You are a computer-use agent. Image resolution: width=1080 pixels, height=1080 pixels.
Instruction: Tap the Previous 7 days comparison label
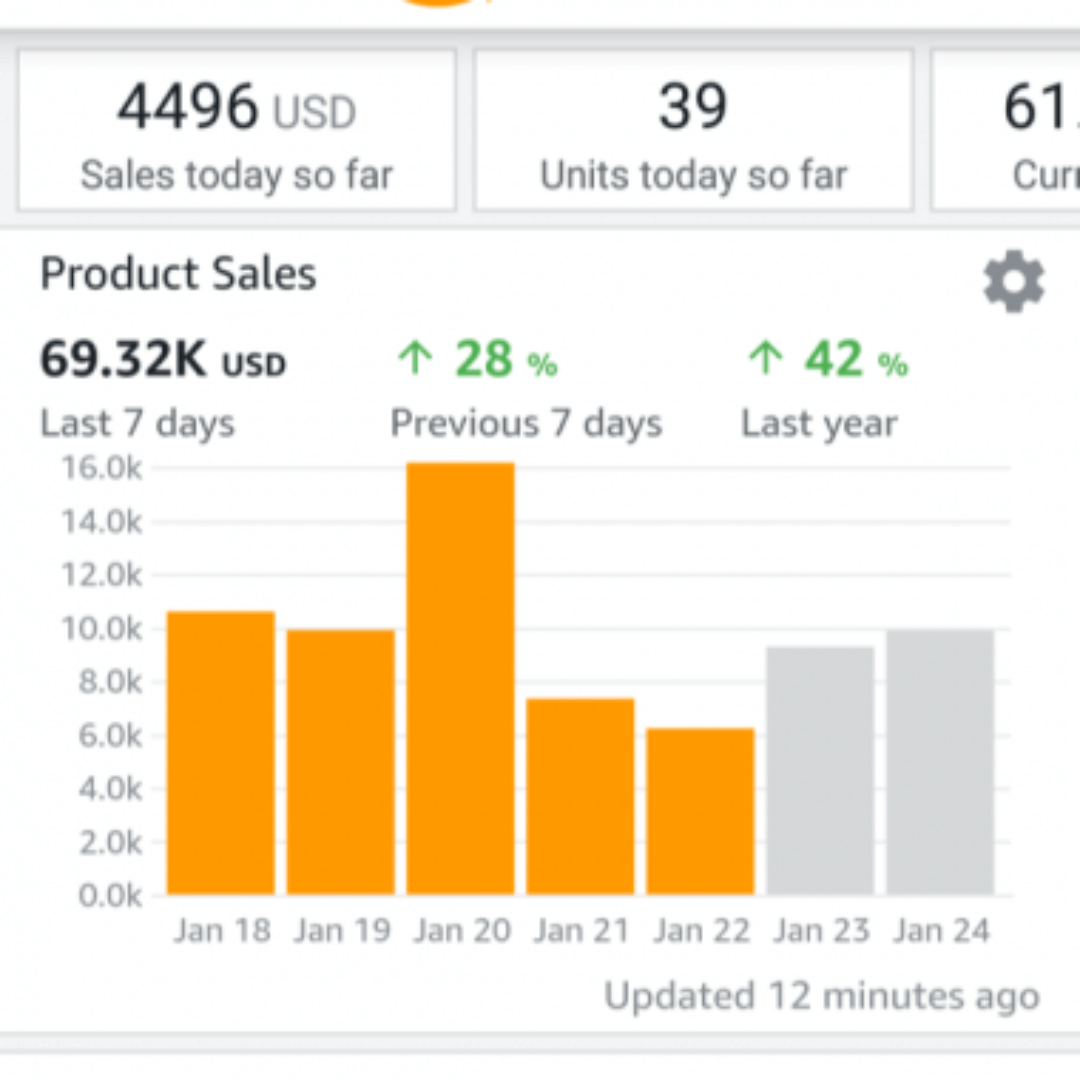point(526,424)
